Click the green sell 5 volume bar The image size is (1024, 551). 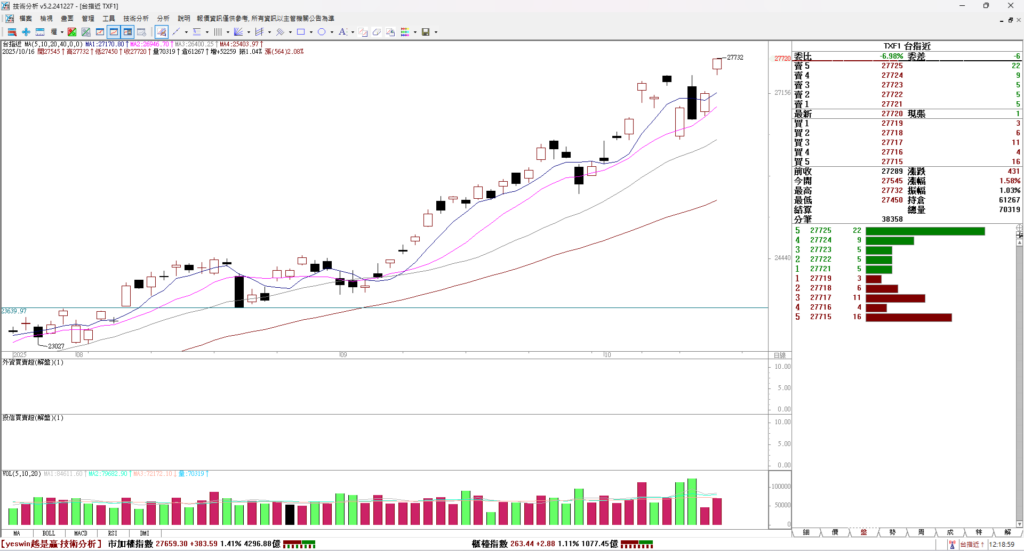pyautogui.click(x=925, y=231)
